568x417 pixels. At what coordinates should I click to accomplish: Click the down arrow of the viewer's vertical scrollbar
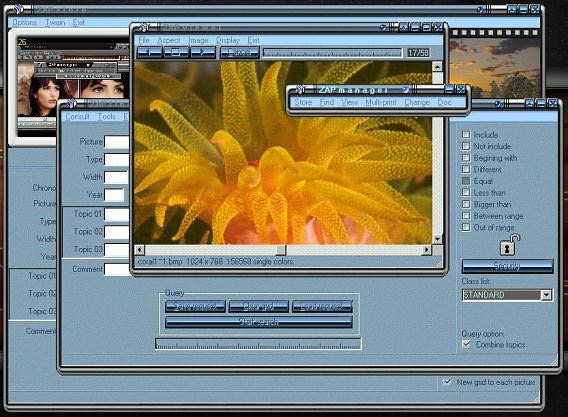click(x=437, y=239)
